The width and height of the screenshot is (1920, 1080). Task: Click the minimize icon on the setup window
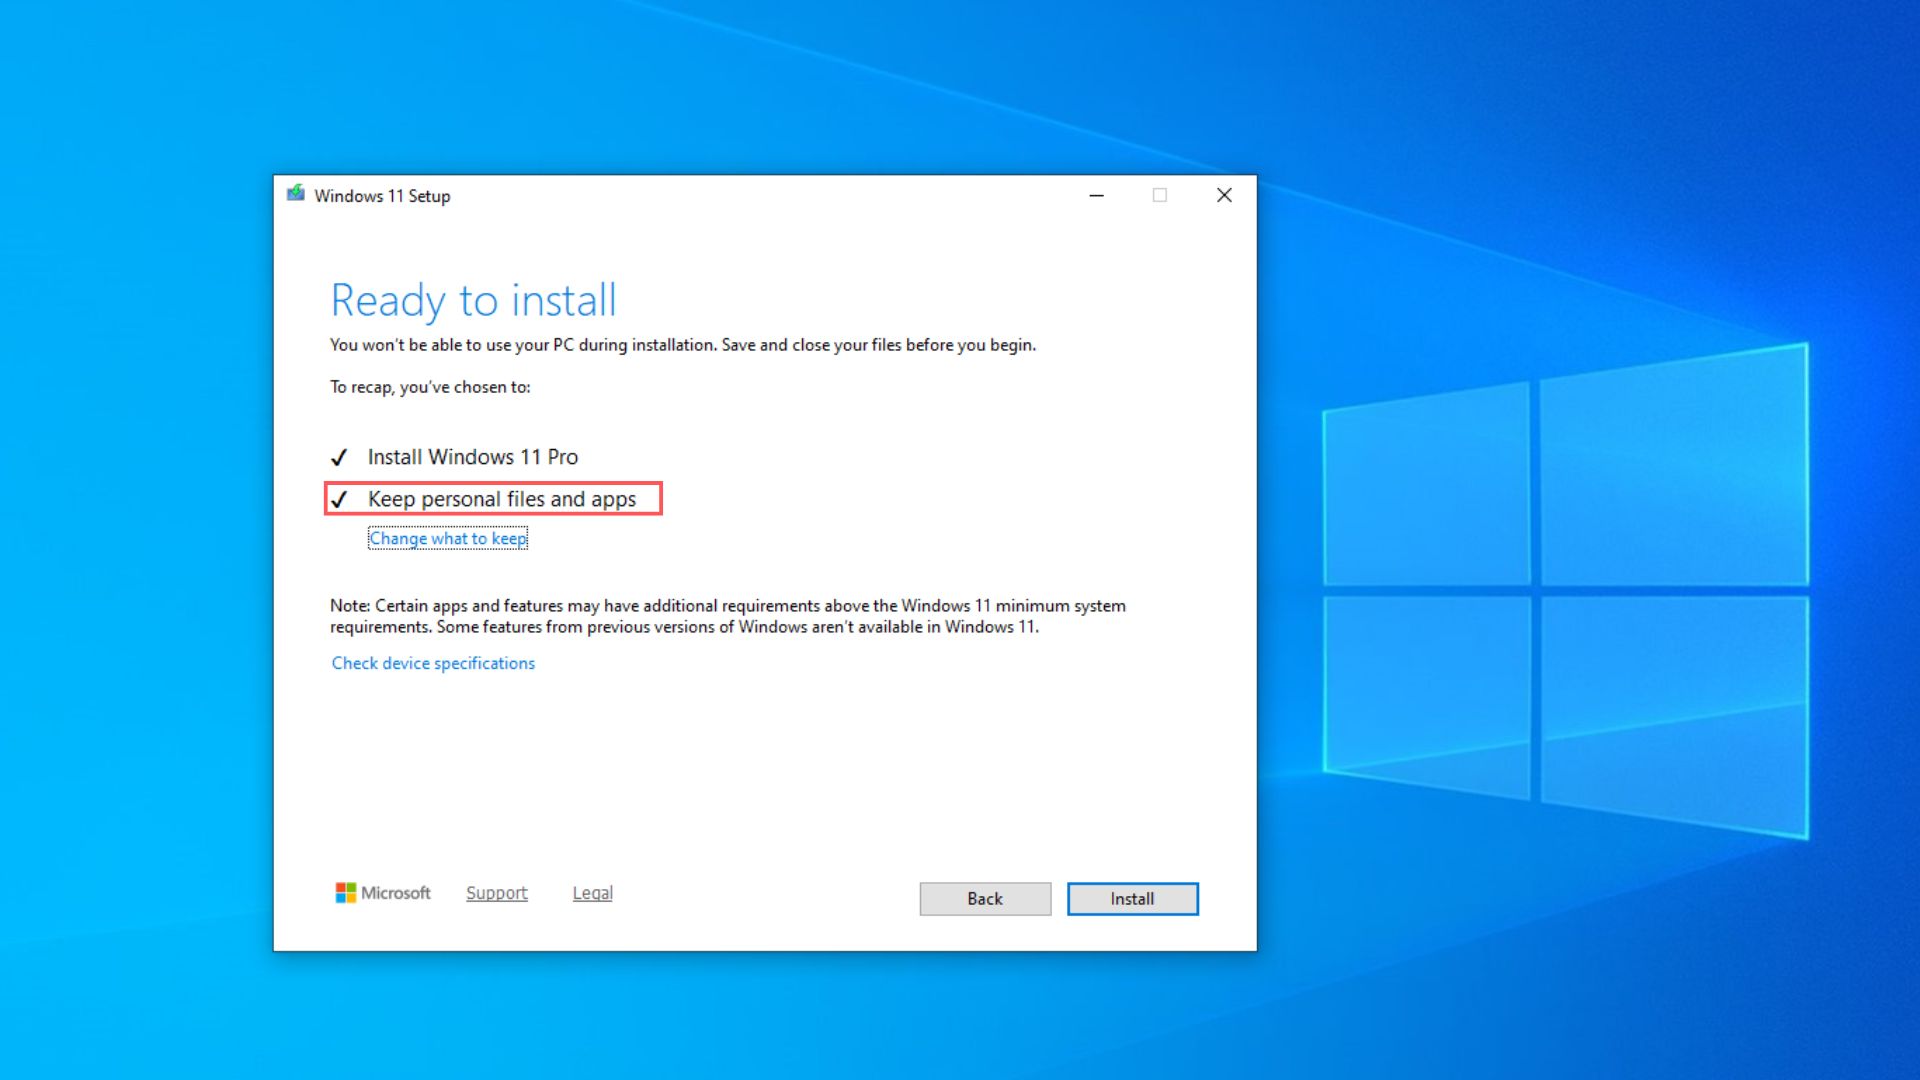click(1095, 195)
